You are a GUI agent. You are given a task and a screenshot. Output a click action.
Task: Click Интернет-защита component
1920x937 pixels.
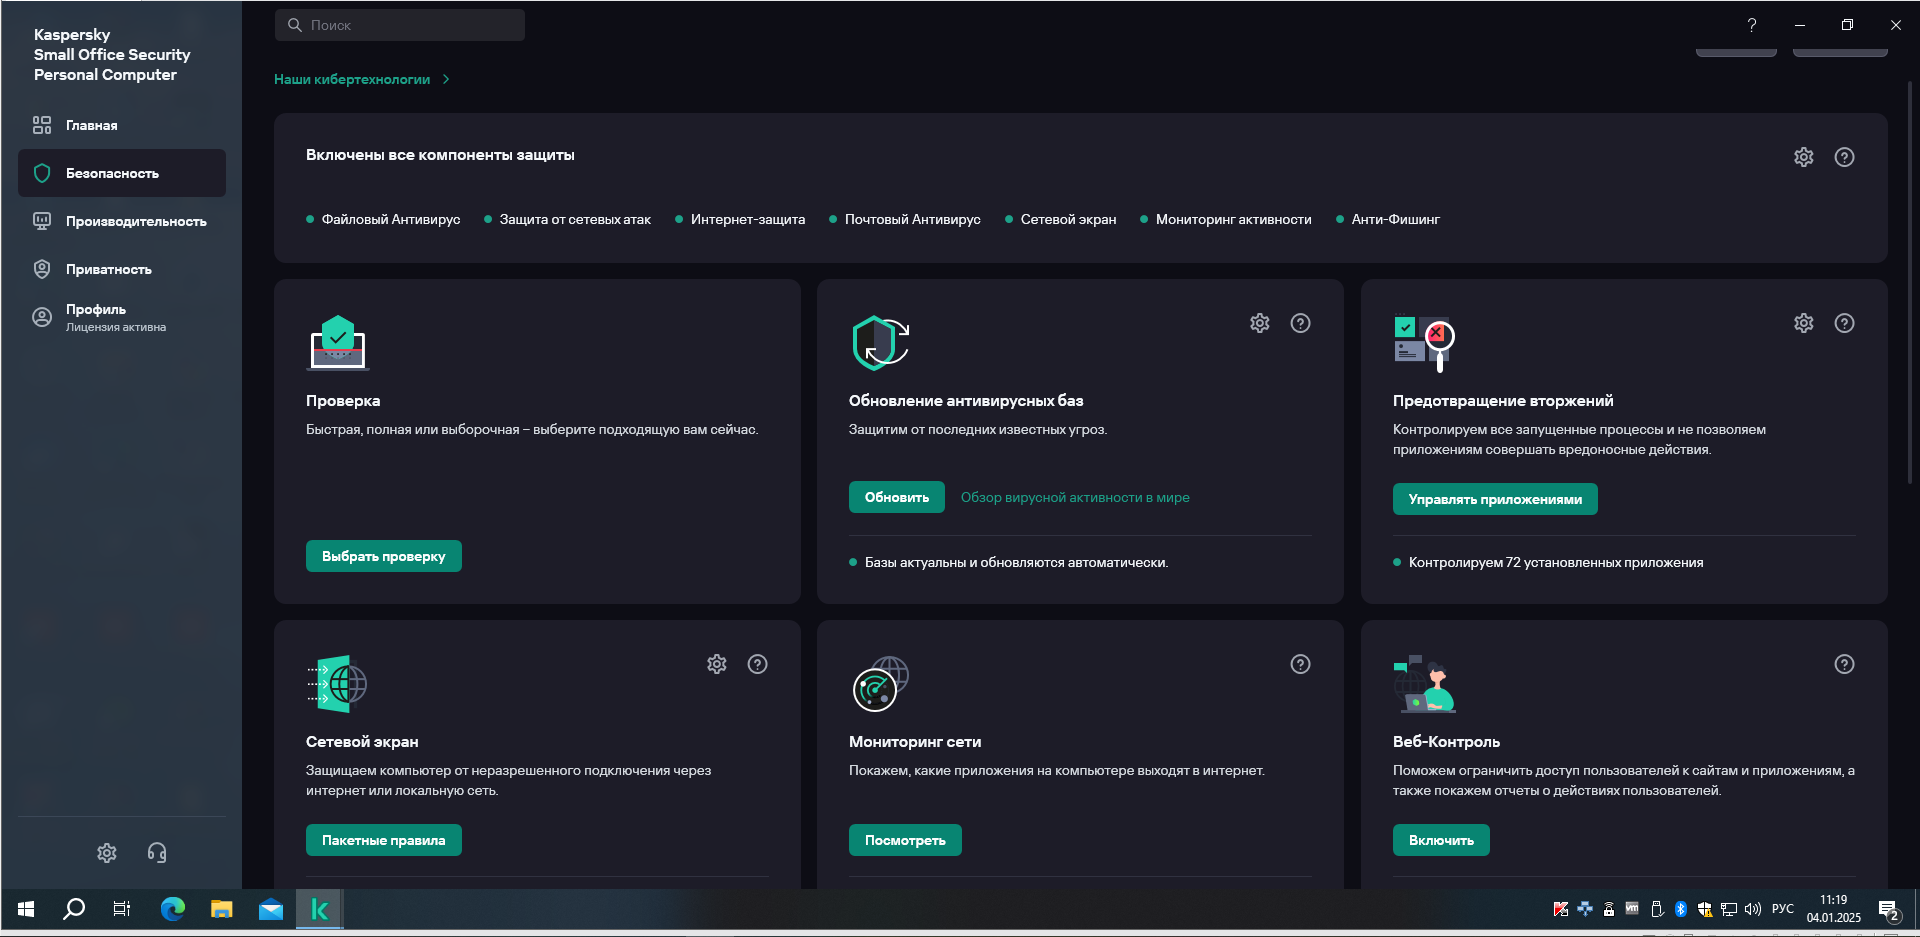point(740,219)
